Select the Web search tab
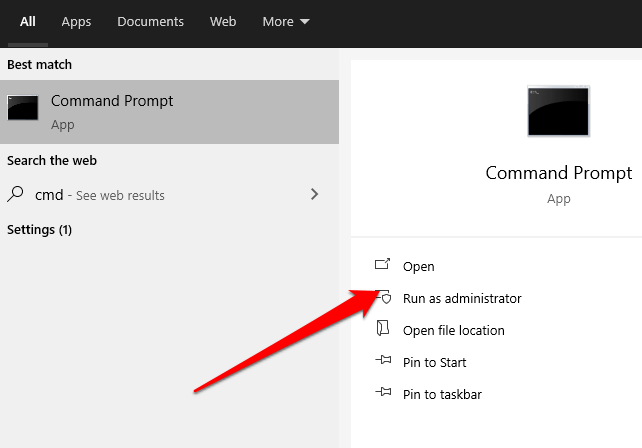The width and height of the screenshot is (642, 448). 223,21
